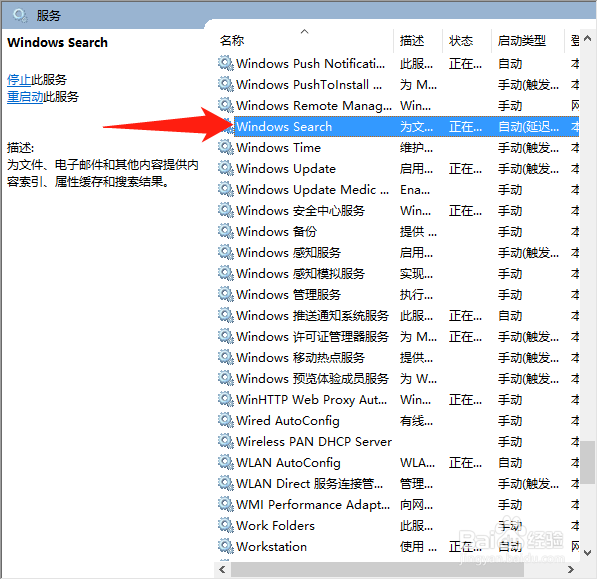Select the Windows 预览体验成员服务 service name

click(x=312, y=378)
